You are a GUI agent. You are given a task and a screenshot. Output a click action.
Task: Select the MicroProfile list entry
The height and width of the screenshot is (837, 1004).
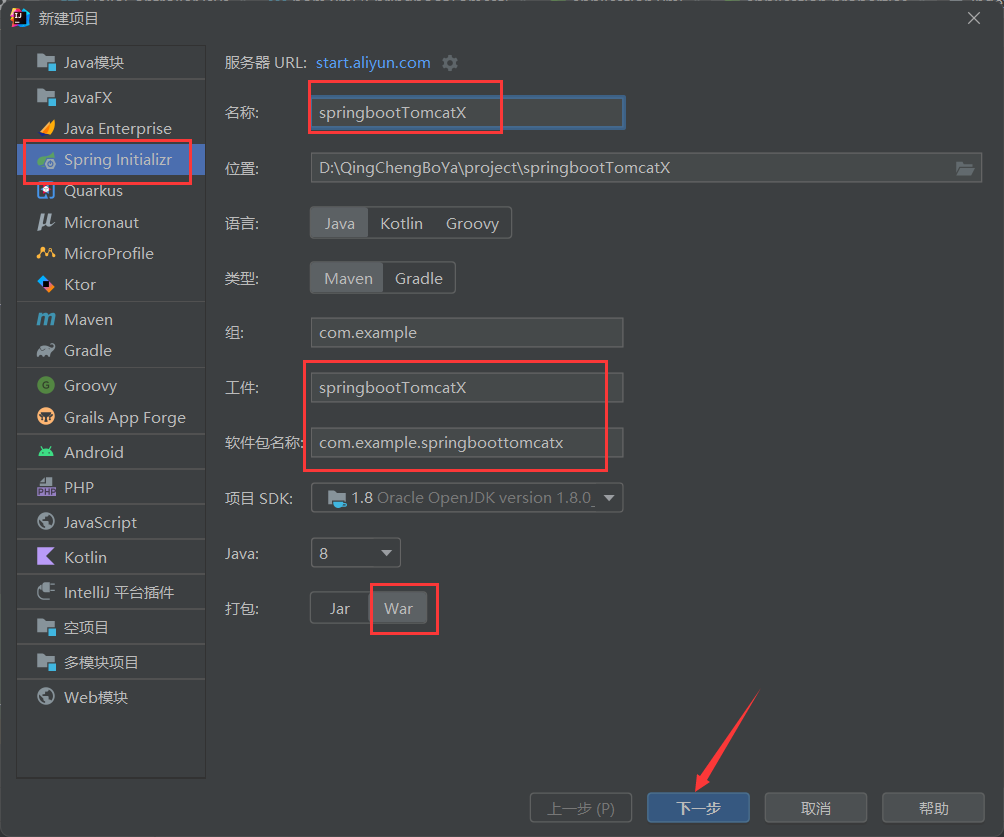(111, 253)
